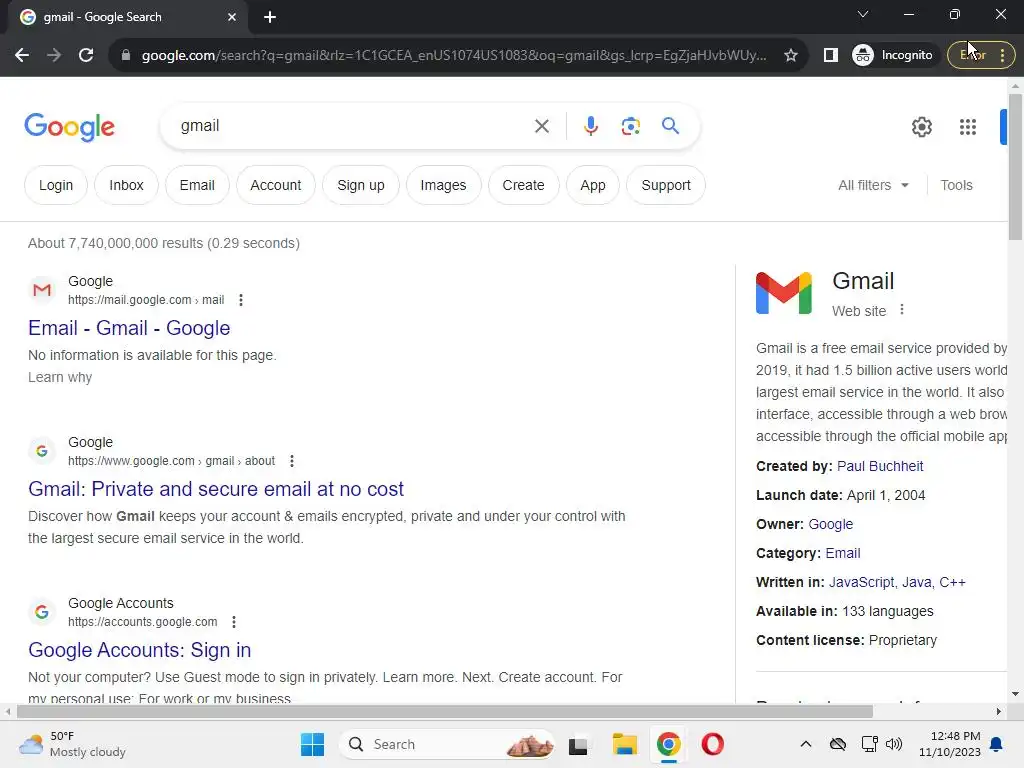
Task: Click the Gmail logo in knowledge panel
Action: (x=784, y=293)
